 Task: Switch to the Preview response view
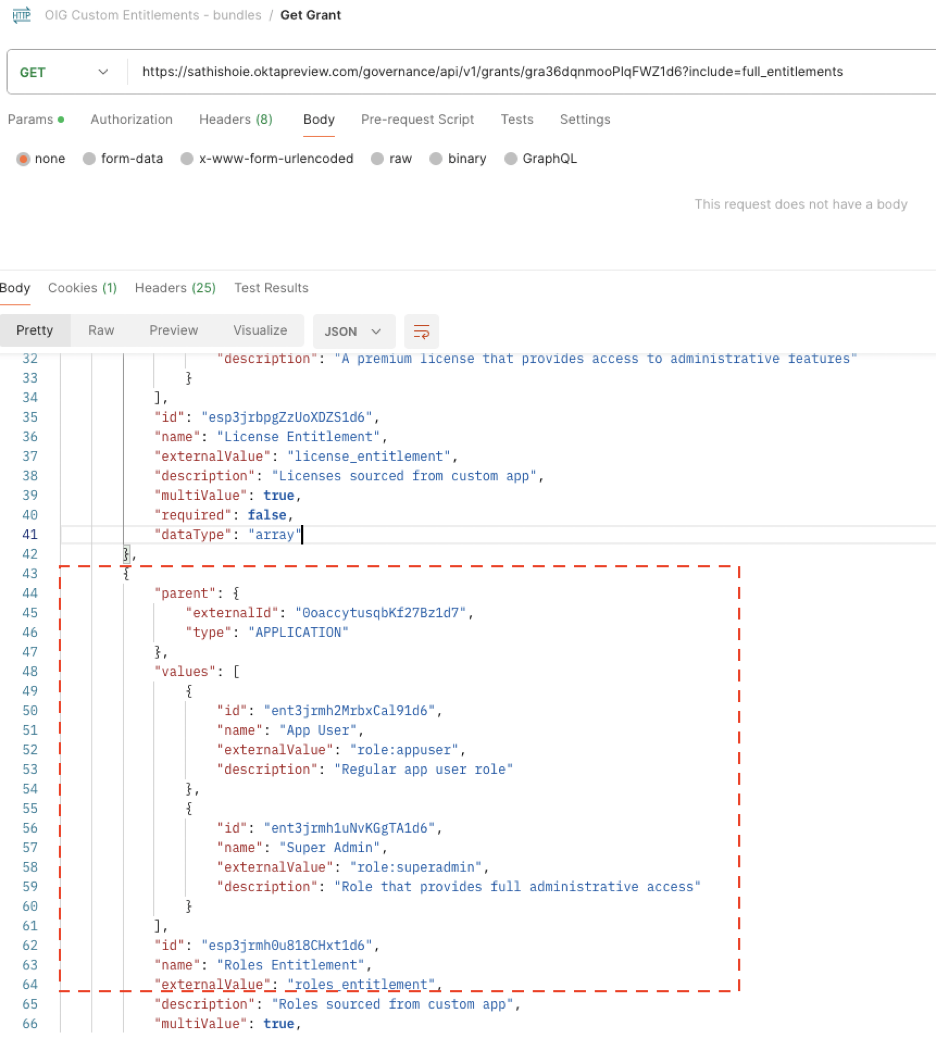173,330
